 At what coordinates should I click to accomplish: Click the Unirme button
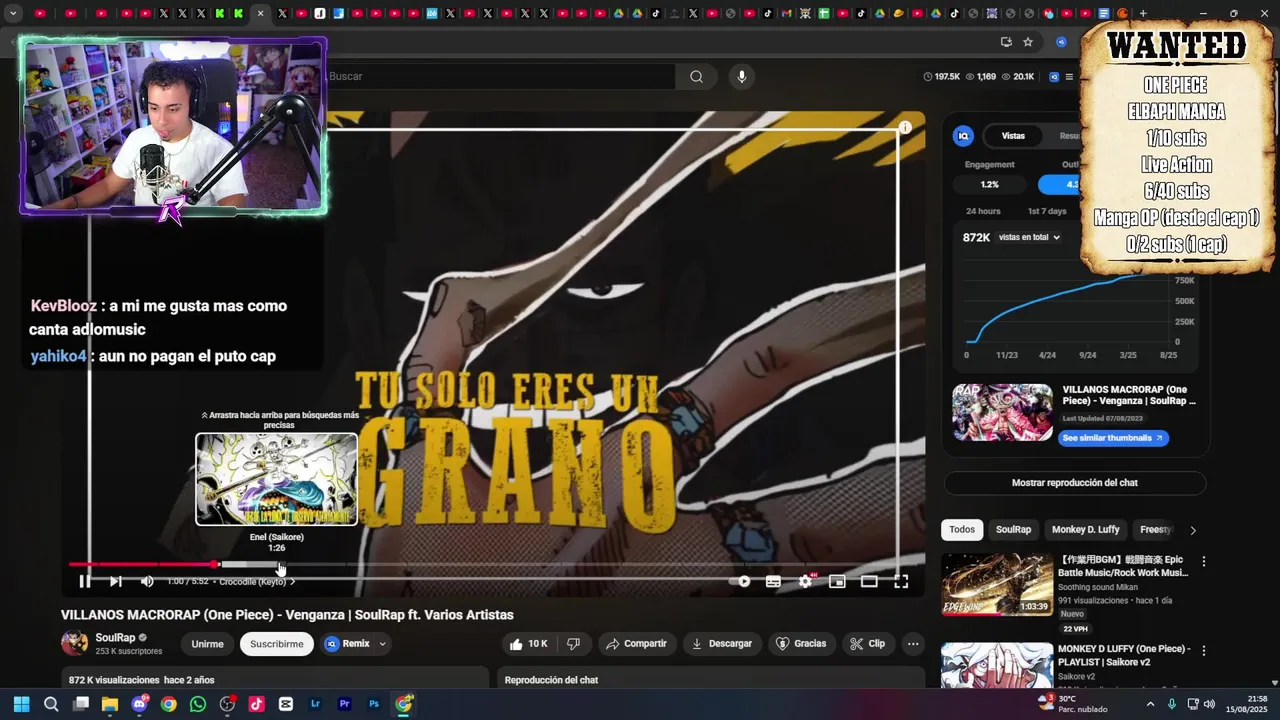207,644
